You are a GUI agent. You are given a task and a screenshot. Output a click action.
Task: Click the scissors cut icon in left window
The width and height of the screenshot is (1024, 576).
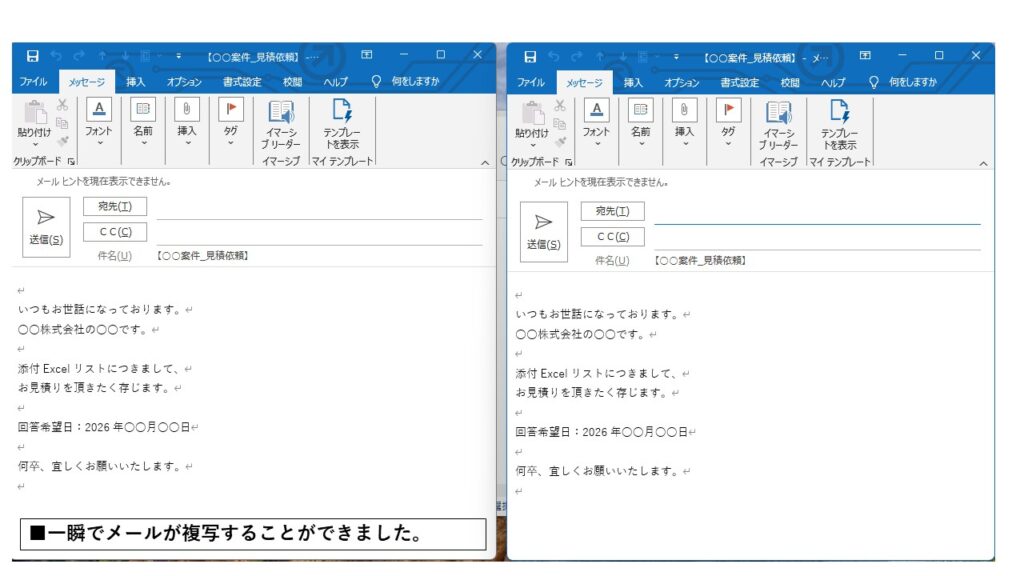point(62,104)
